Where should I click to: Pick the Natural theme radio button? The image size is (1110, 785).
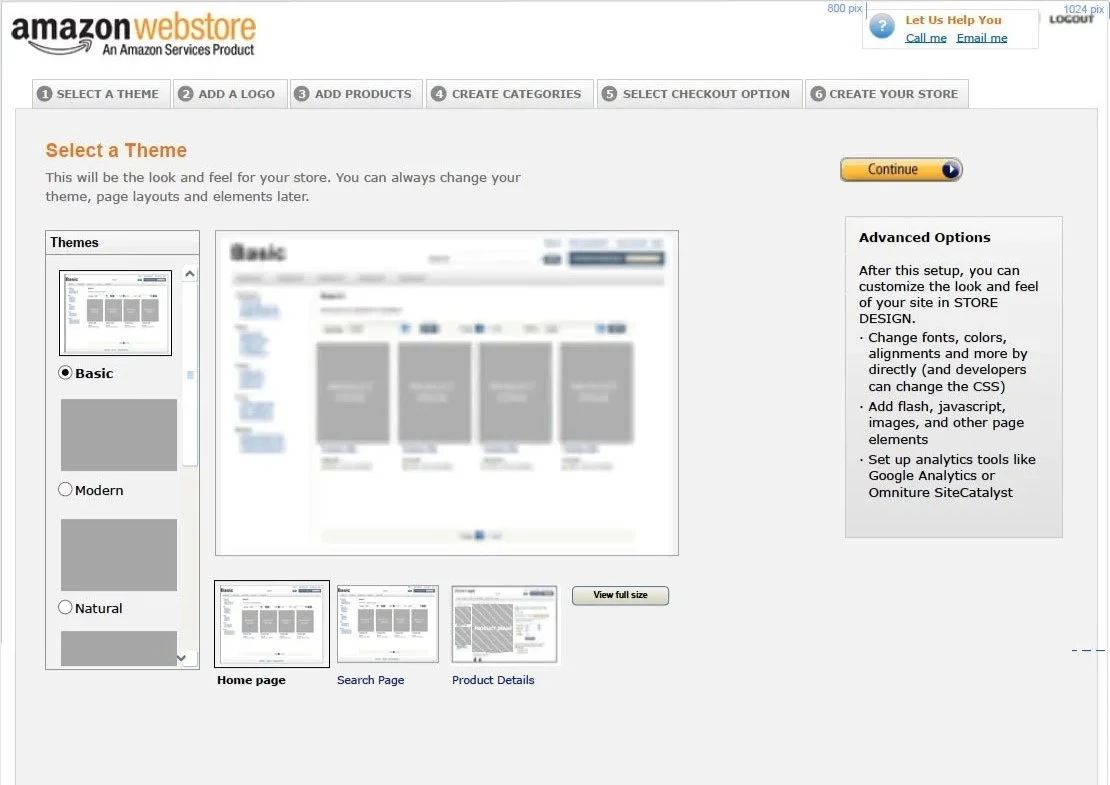click(65, 607)
